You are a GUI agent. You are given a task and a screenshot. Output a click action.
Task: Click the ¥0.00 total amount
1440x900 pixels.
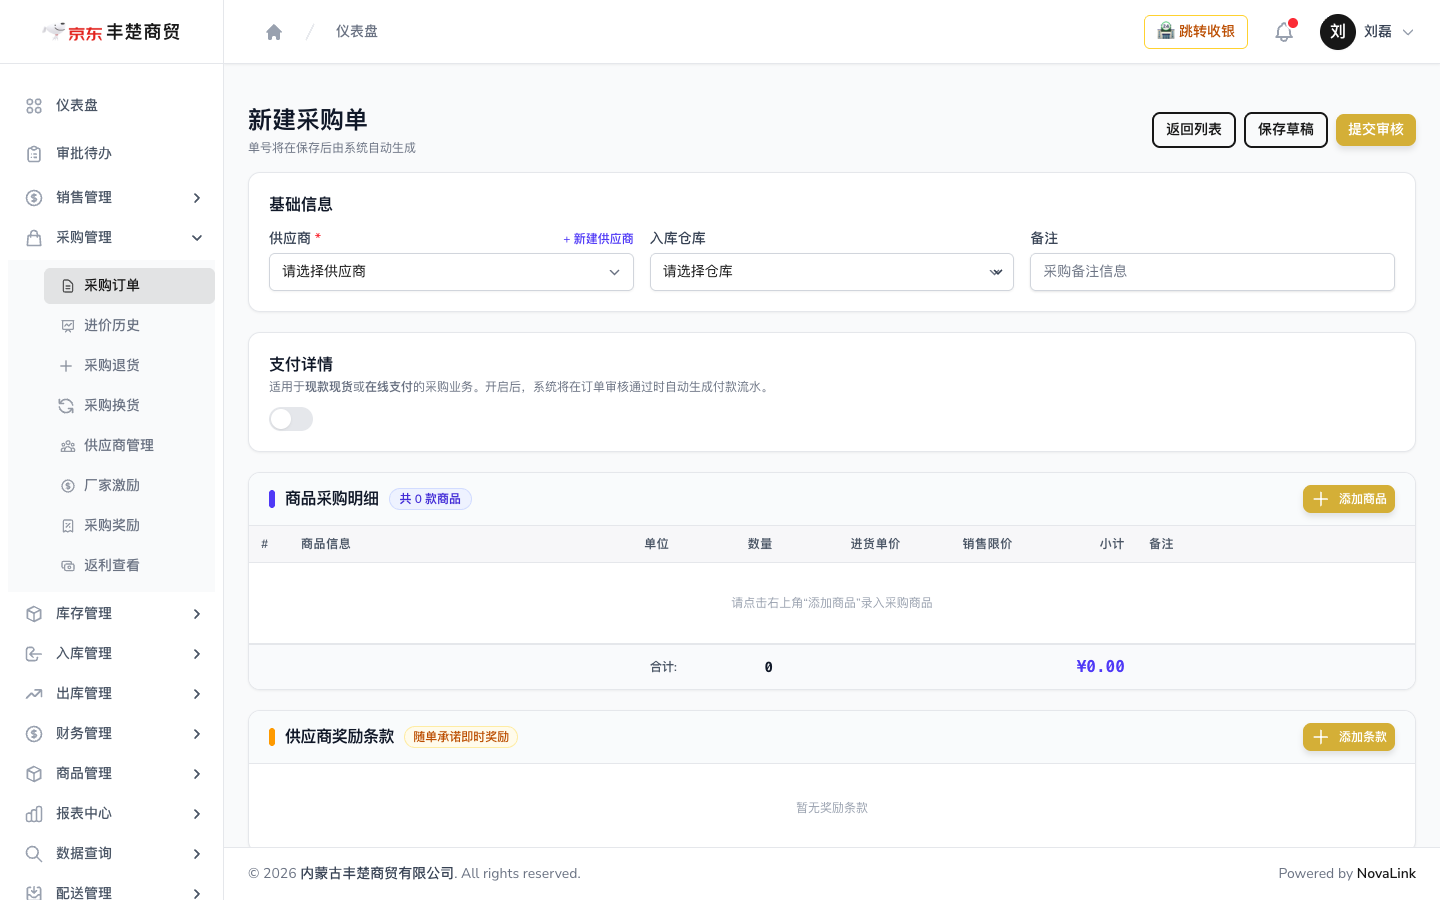pyautogui.click(x=1100, y=667)
